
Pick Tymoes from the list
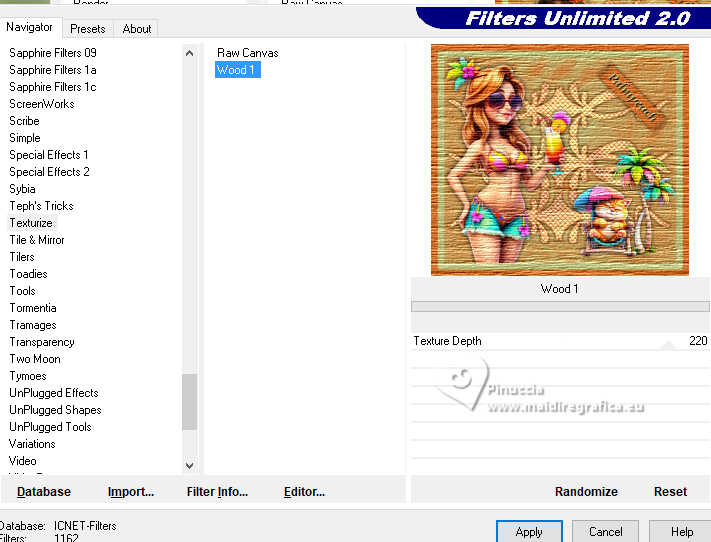pos(28,376)
